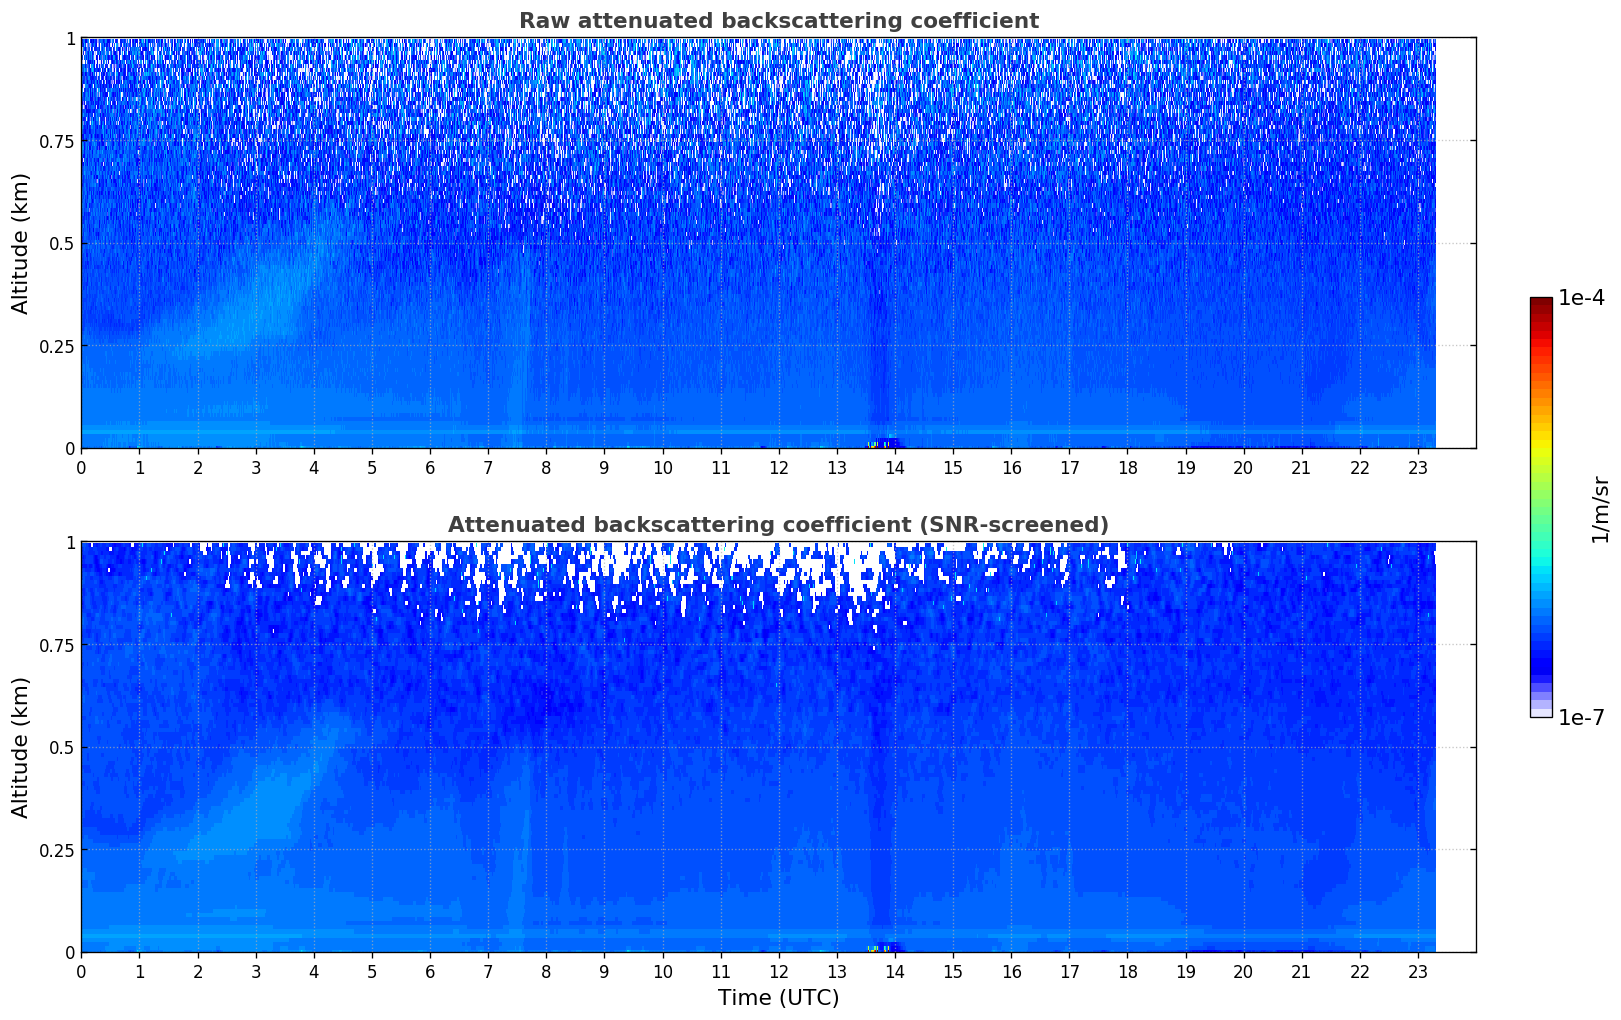Click the bottom plot's time tick '20'
The width and height of the screenshot is (1621, 1020).
(x=1244, y=971)
